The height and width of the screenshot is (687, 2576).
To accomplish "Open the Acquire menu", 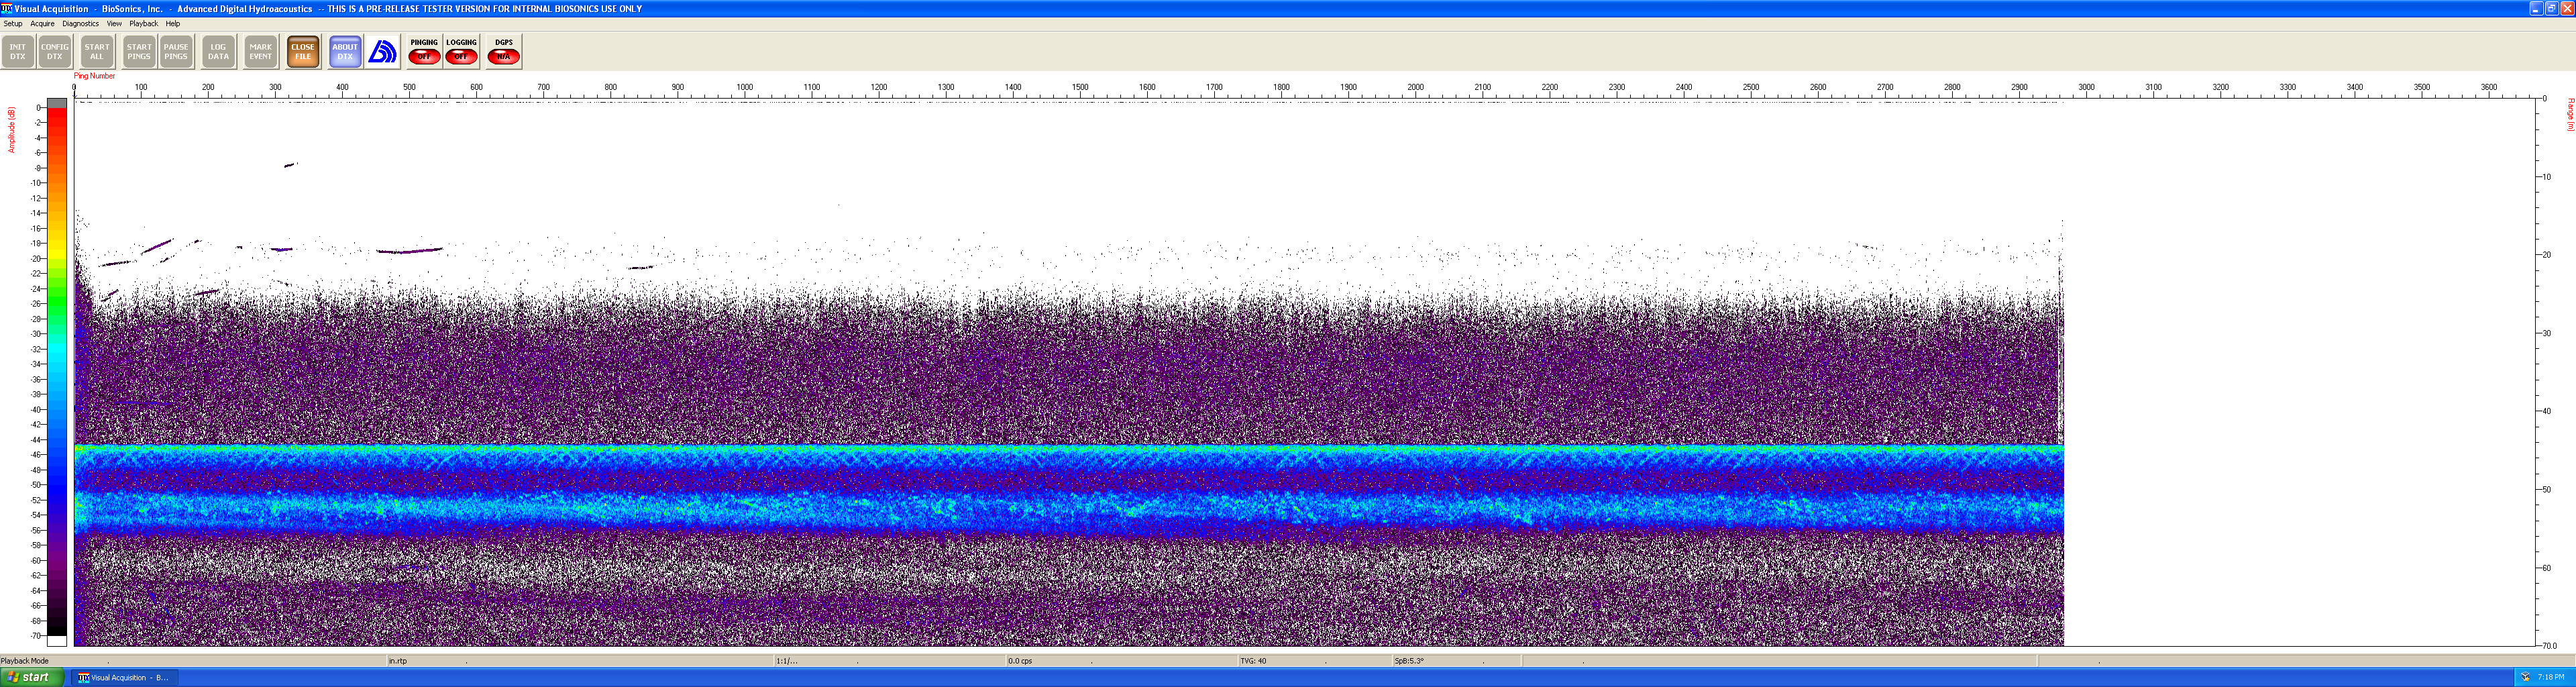I will [42, 24].
